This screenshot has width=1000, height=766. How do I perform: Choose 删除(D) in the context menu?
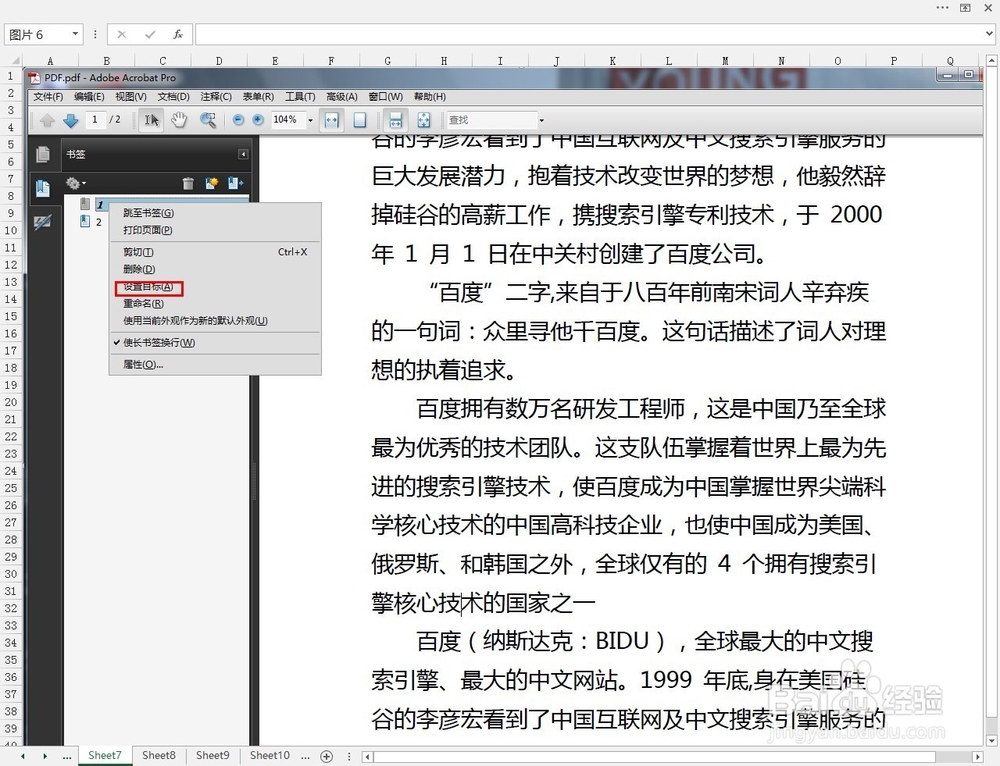(138, 269)
